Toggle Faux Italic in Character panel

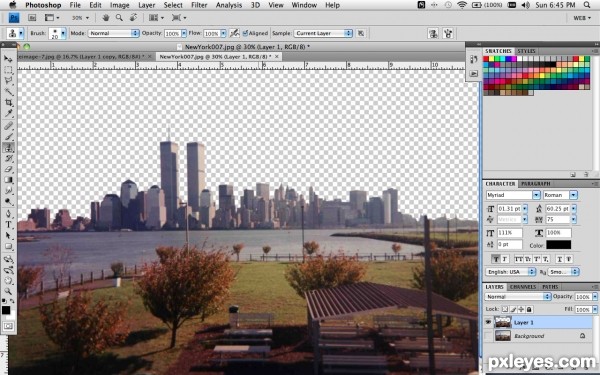[505, 259]
